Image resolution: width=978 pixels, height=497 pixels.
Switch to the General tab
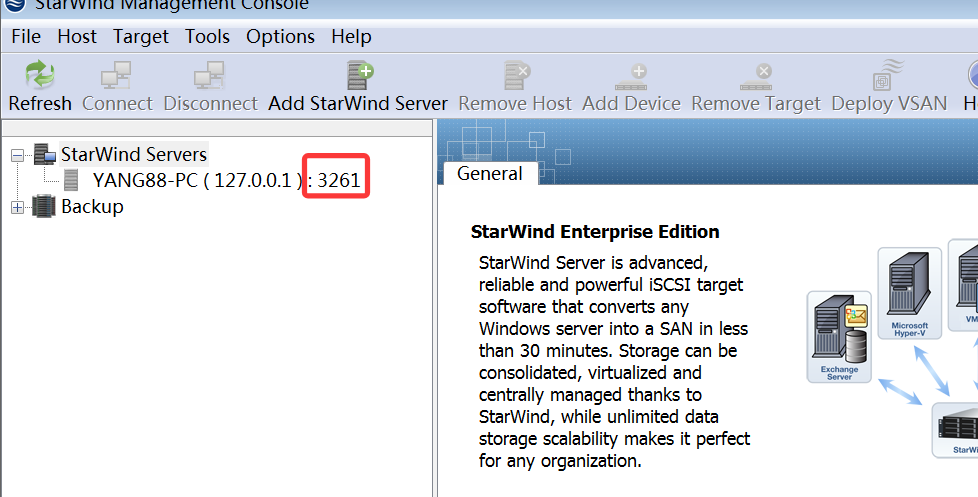tap(490, 173)
